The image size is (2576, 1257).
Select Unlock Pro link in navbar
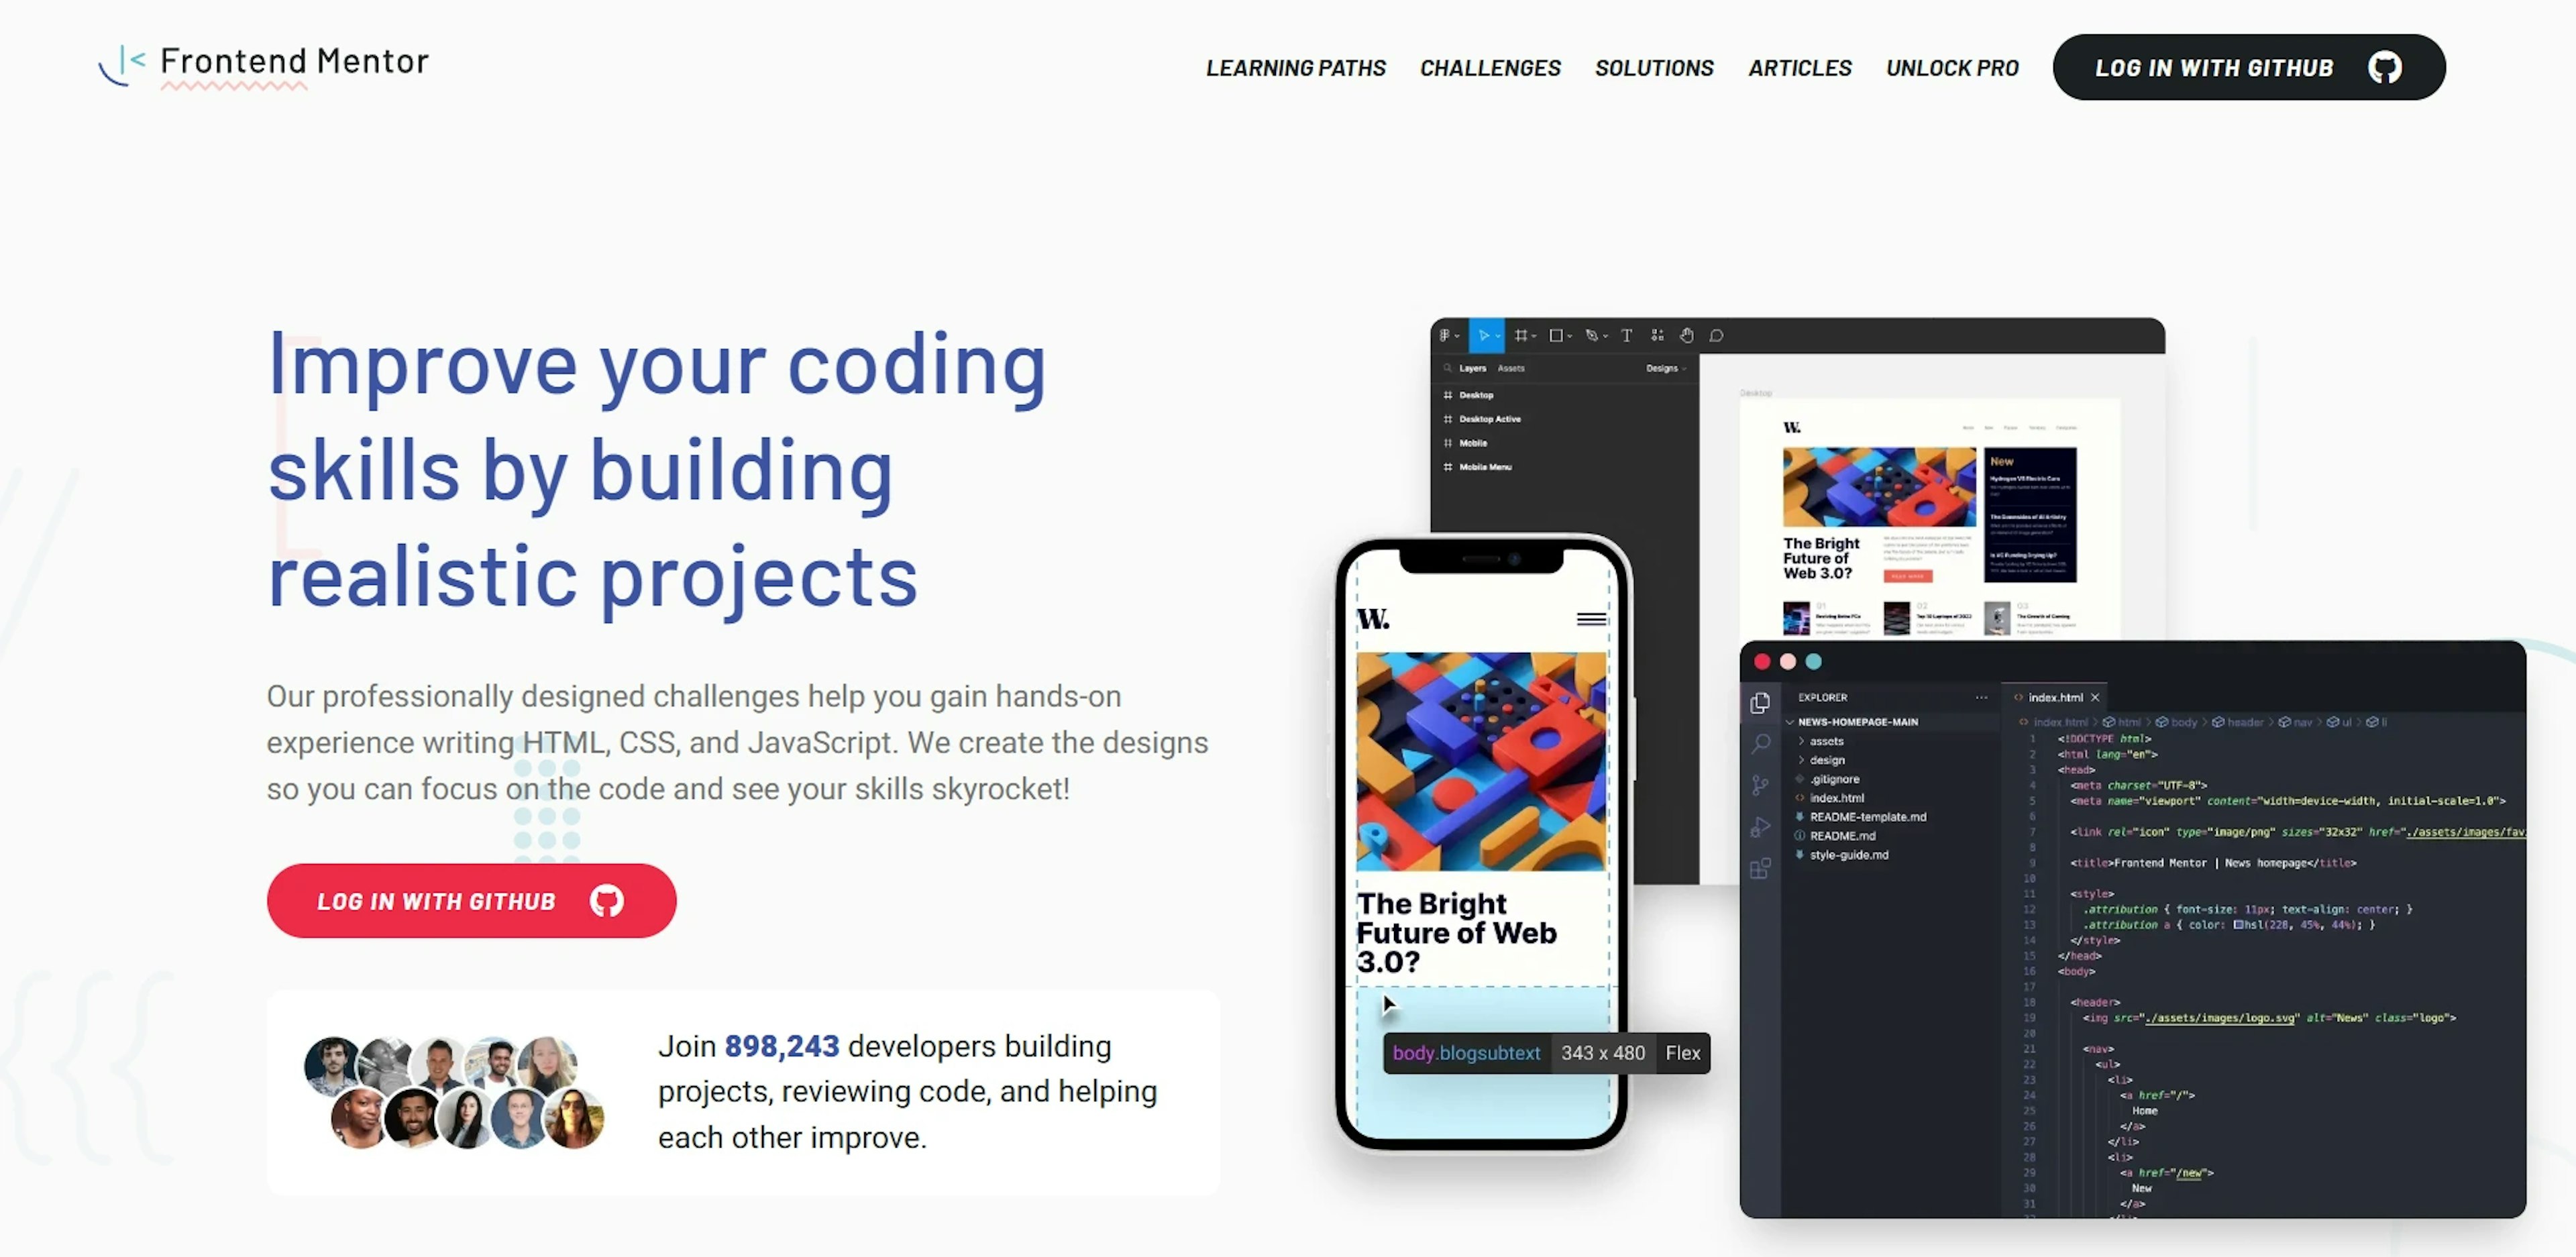(x=1953, y=66)
